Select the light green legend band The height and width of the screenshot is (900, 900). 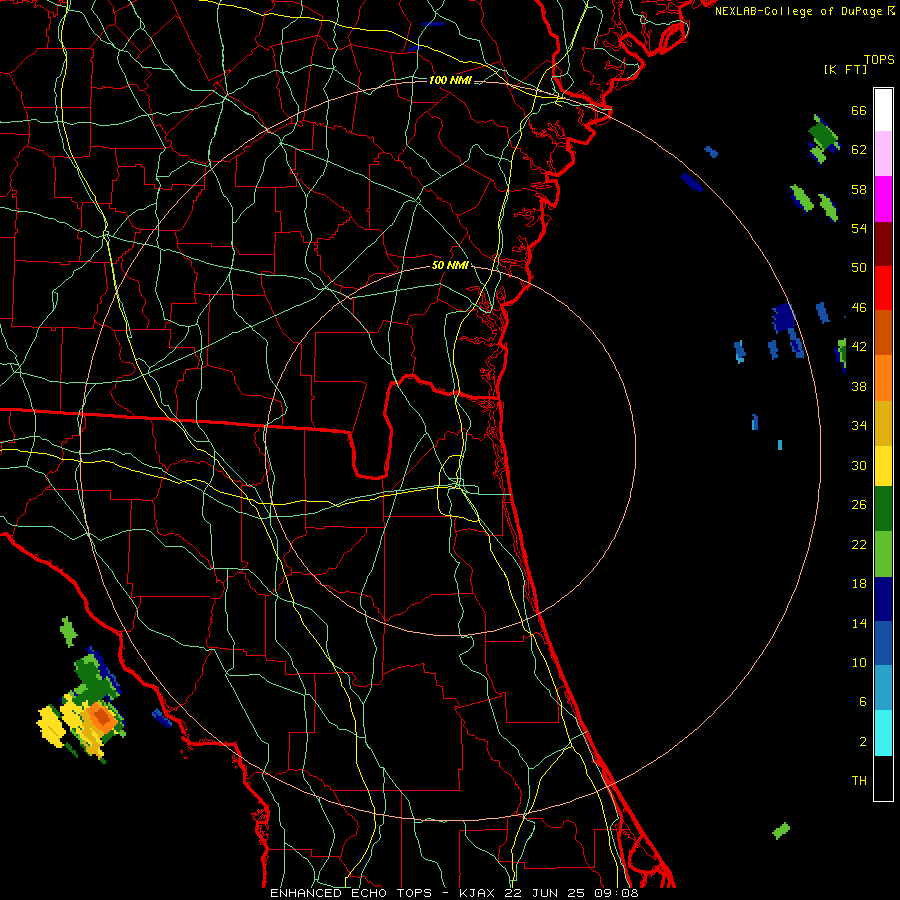(x=883, y=554)
